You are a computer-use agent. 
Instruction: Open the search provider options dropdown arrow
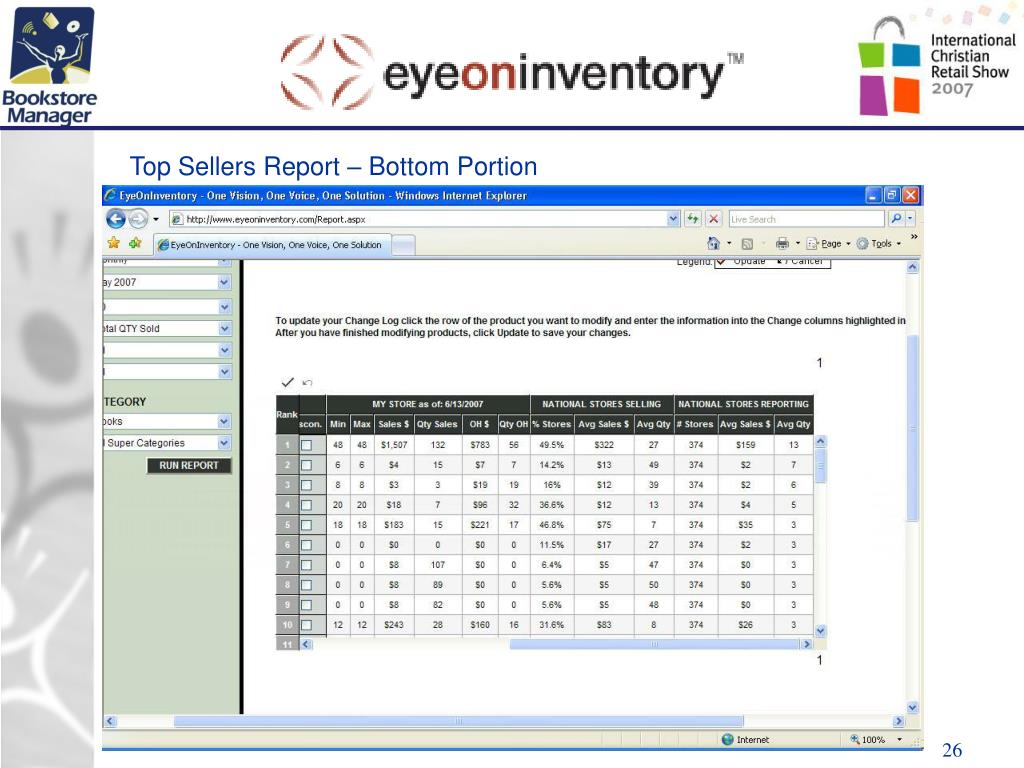(x=910, y=219)
